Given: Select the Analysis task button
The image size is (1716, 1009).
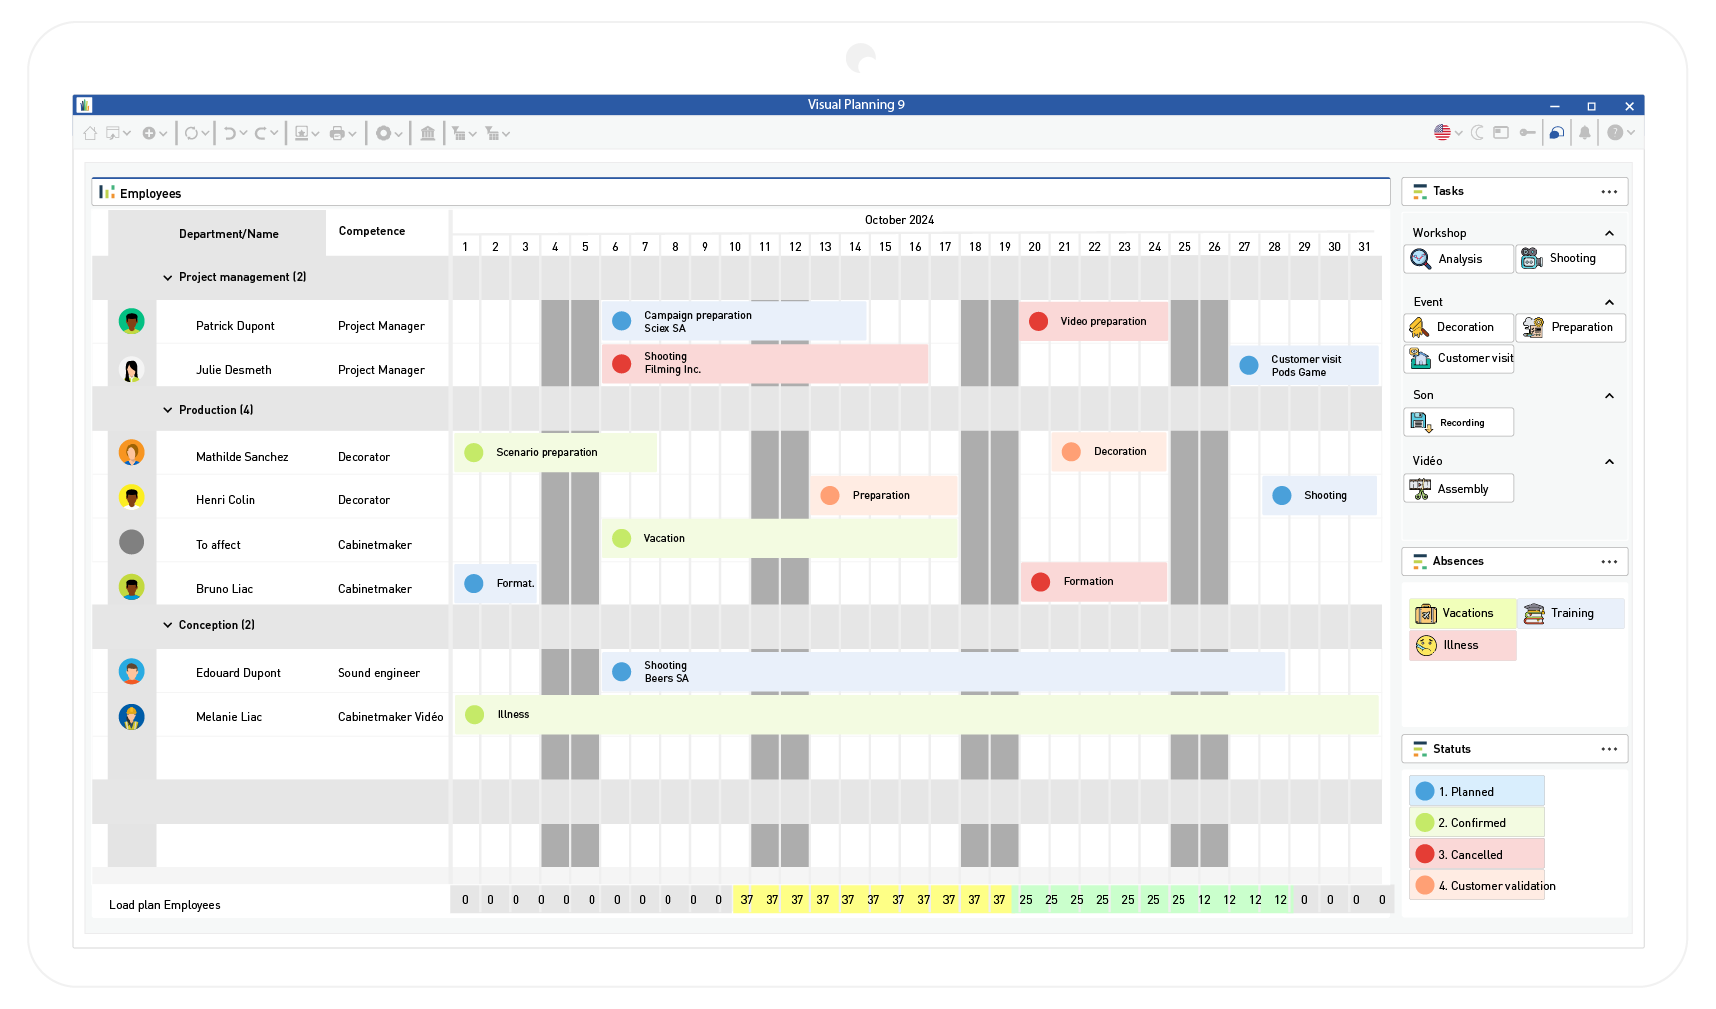Looking at the screenshot, I should pos(1458,259).
